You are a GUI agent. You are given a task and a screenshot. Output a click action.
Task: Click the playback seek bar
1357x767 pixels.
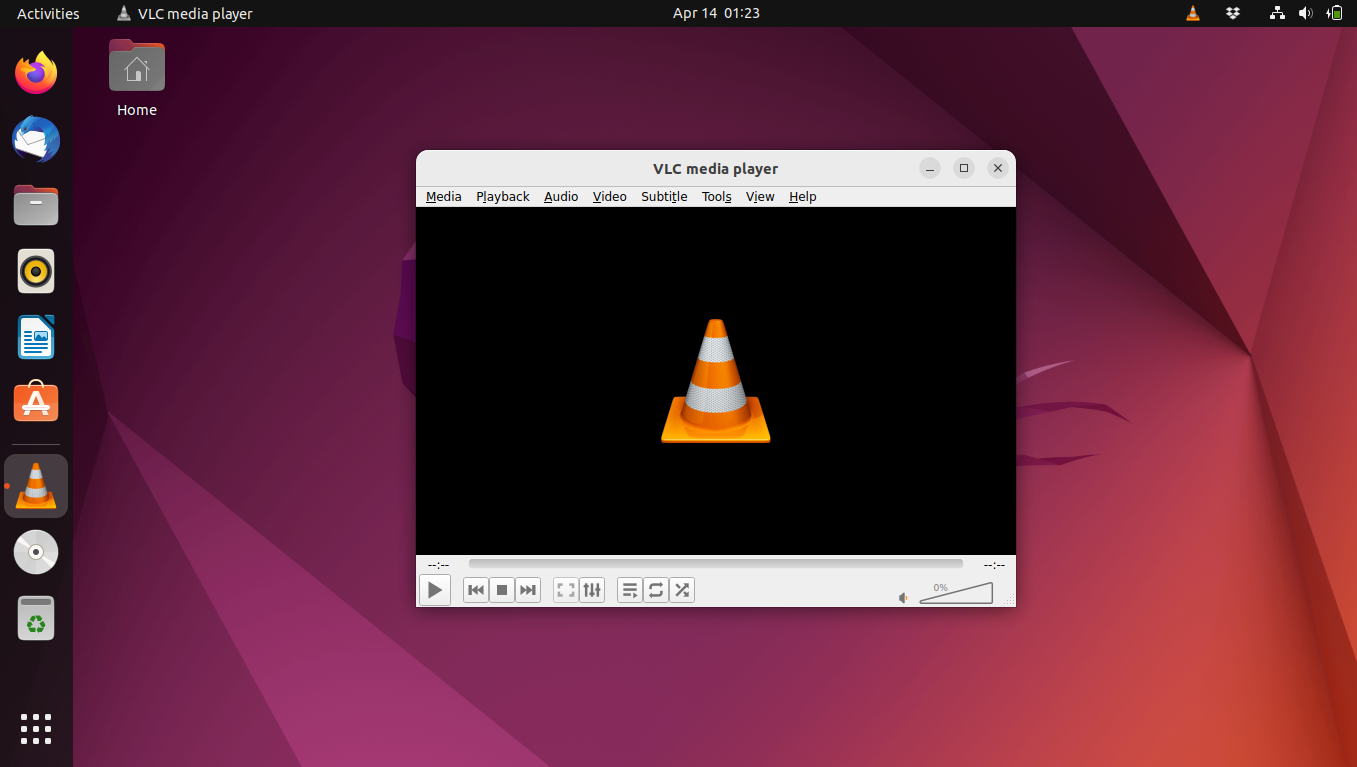pyautogui.click(x=716, y=565)
